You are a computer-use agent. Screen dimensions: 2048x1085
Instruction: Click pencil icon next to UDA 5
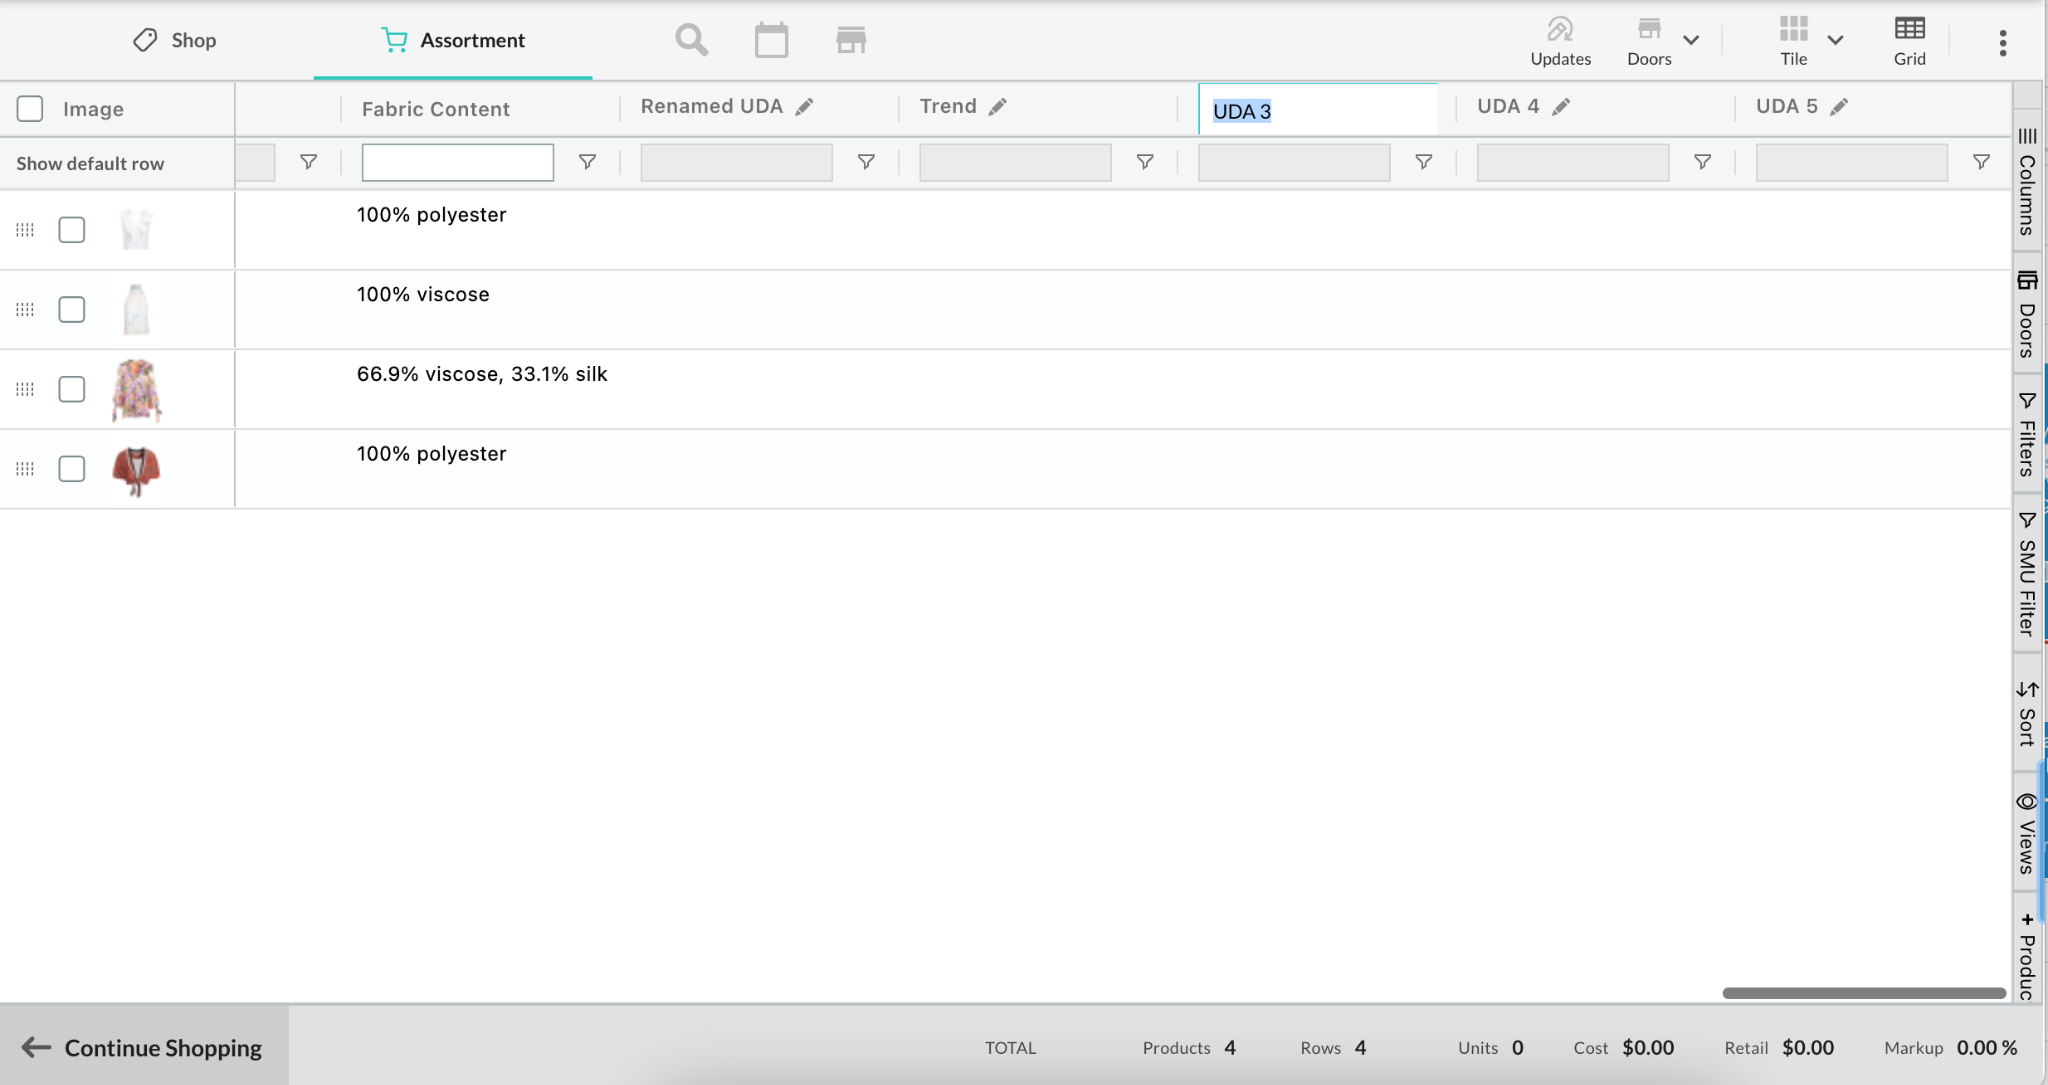[1839, 107]
